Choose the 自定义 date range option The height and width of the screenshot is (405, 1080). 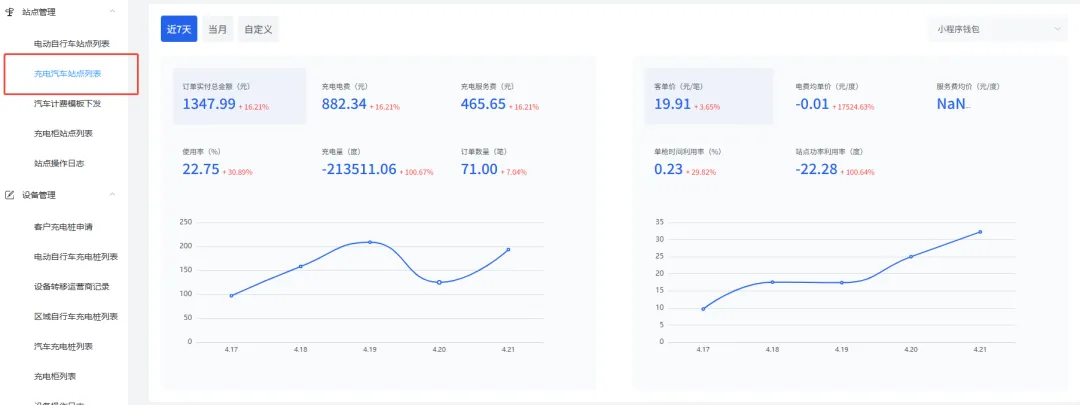[258, 29]
